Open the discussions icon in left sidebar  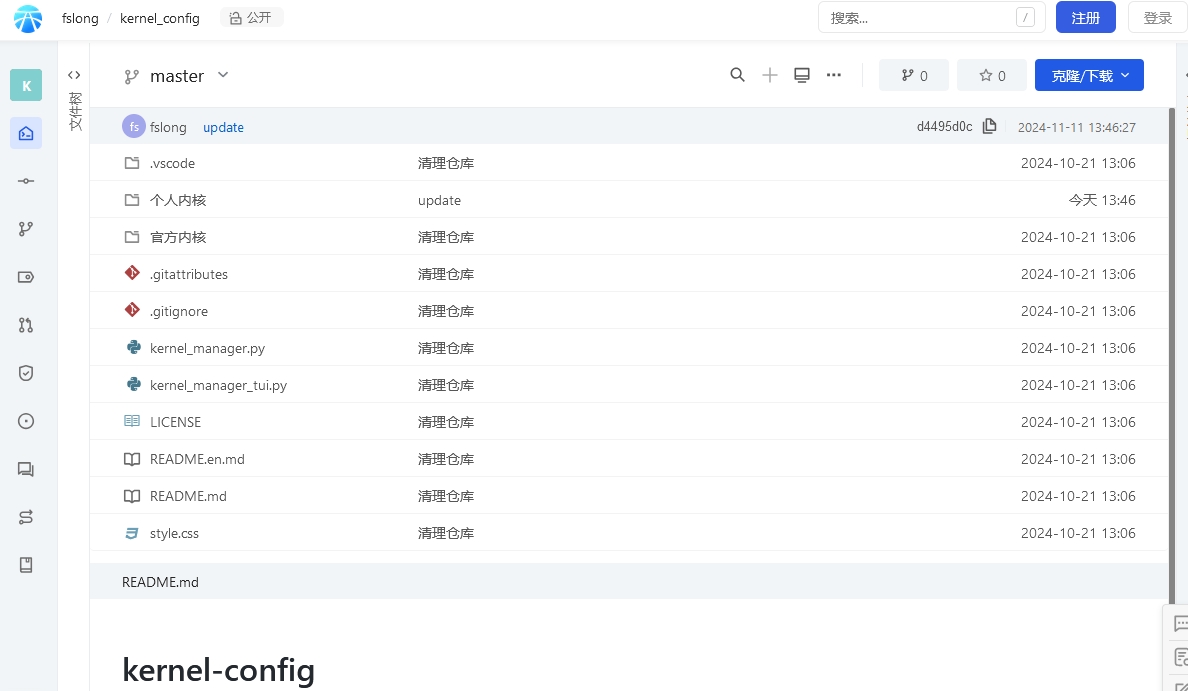pyautogui.click(x=26, y=469)
